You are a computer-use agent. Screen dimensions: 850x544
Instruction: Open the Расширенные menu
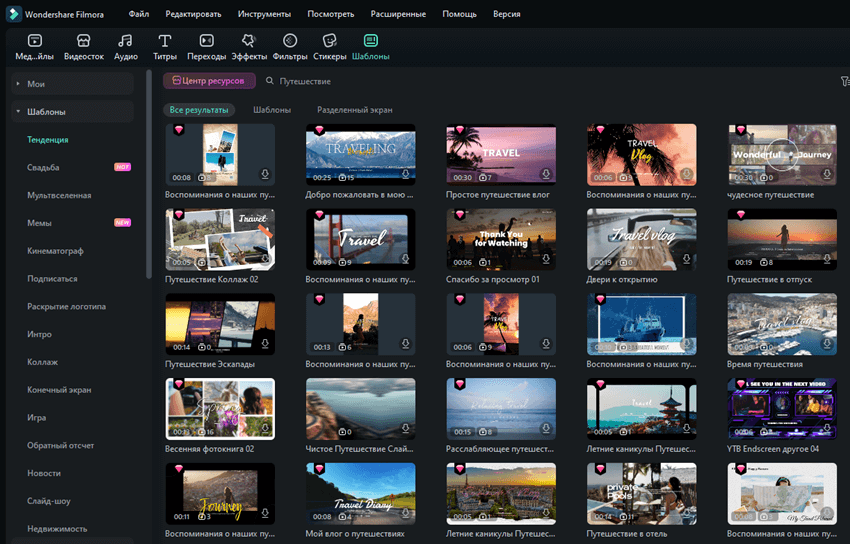click(397, 14)
